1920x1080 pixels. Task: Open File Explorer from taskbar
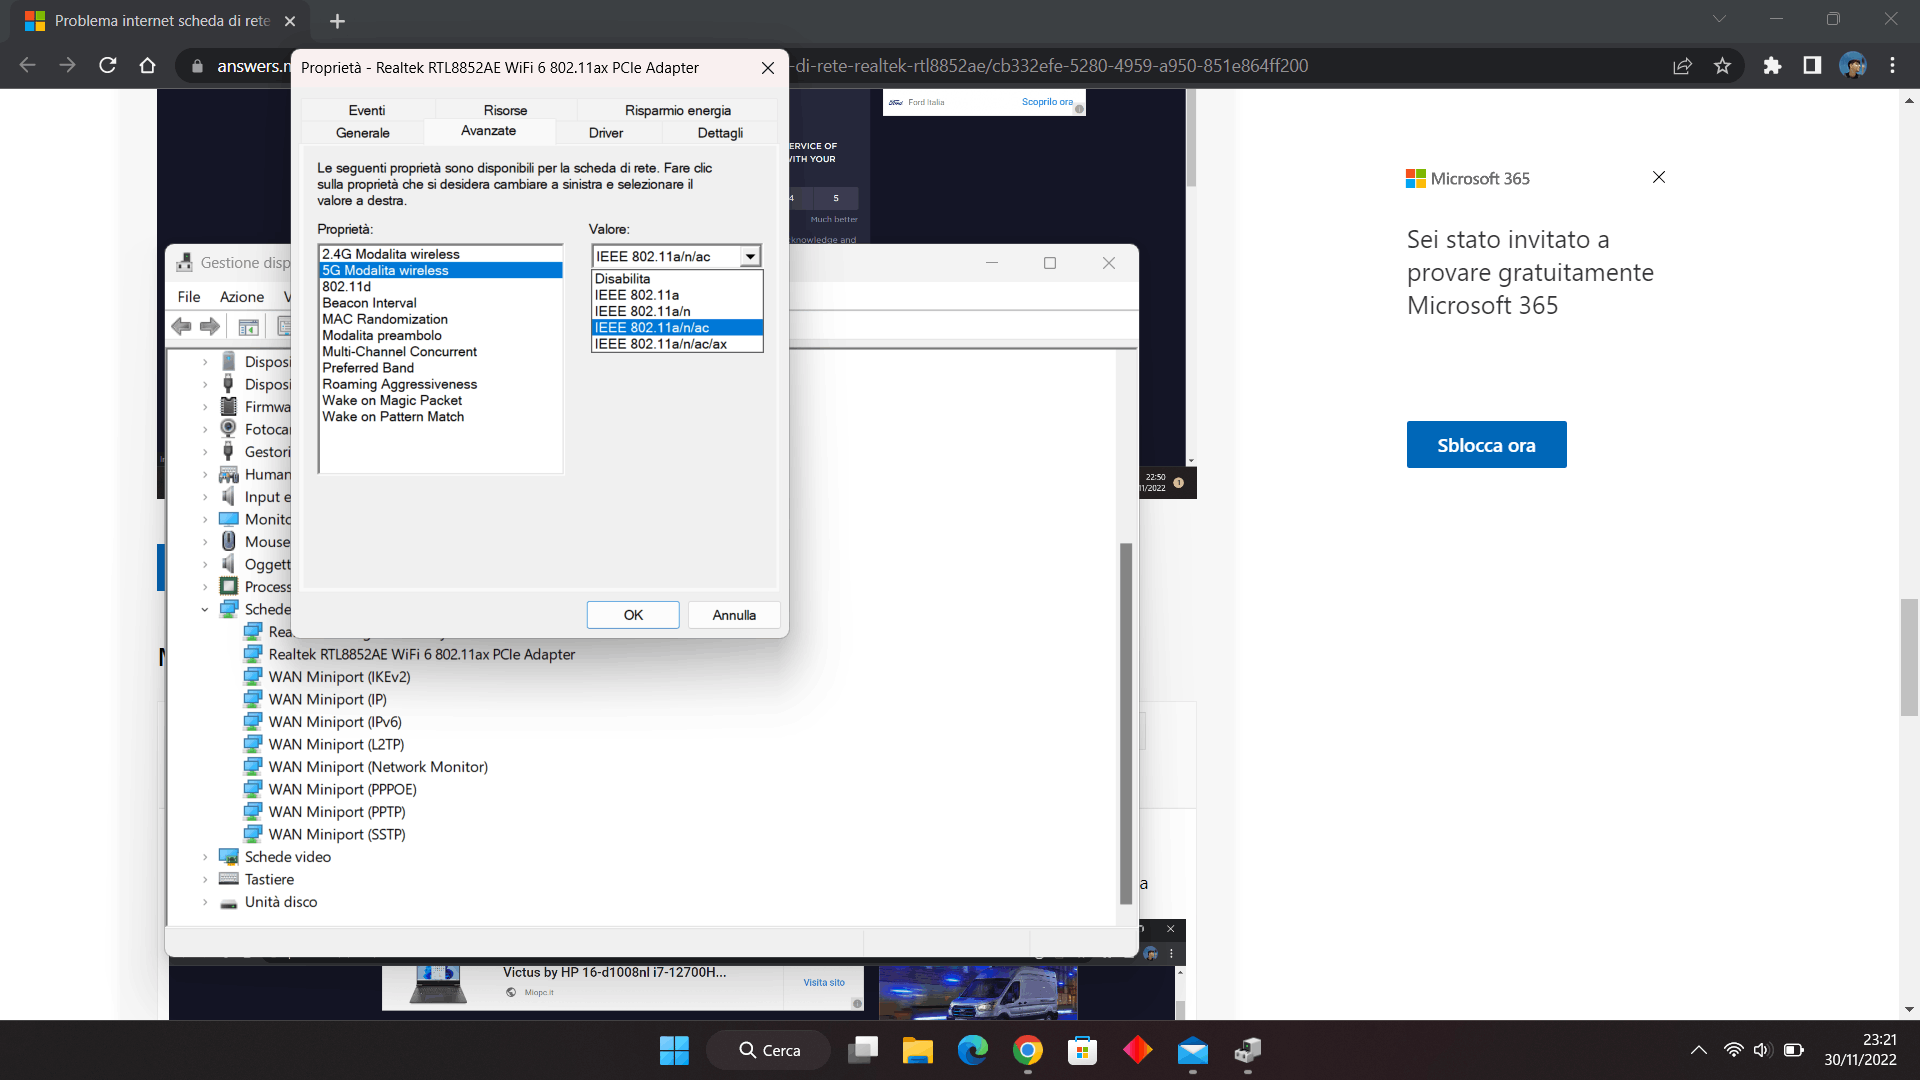pyautogui.click(x=917, y=1051)
